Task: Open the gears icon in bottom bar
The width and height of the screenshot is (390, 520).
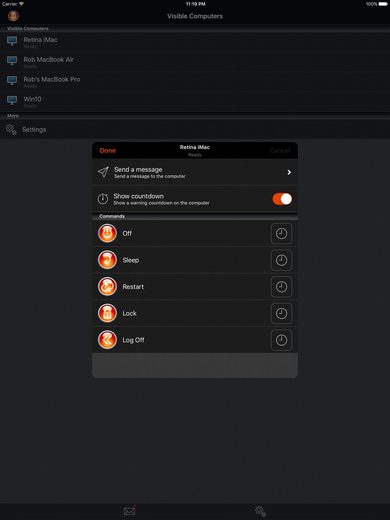Action: 260,511
